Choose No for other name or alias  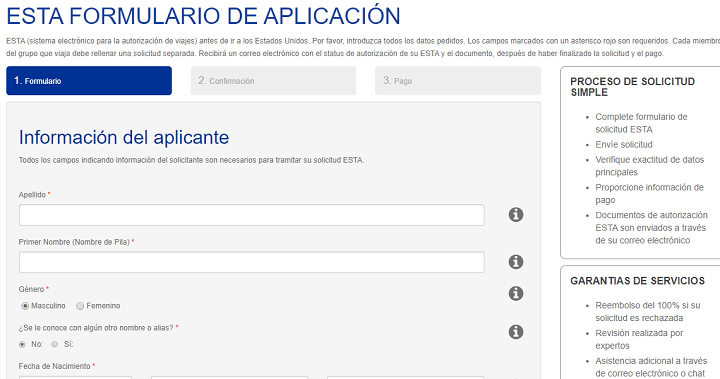click(x=22, y=345)
